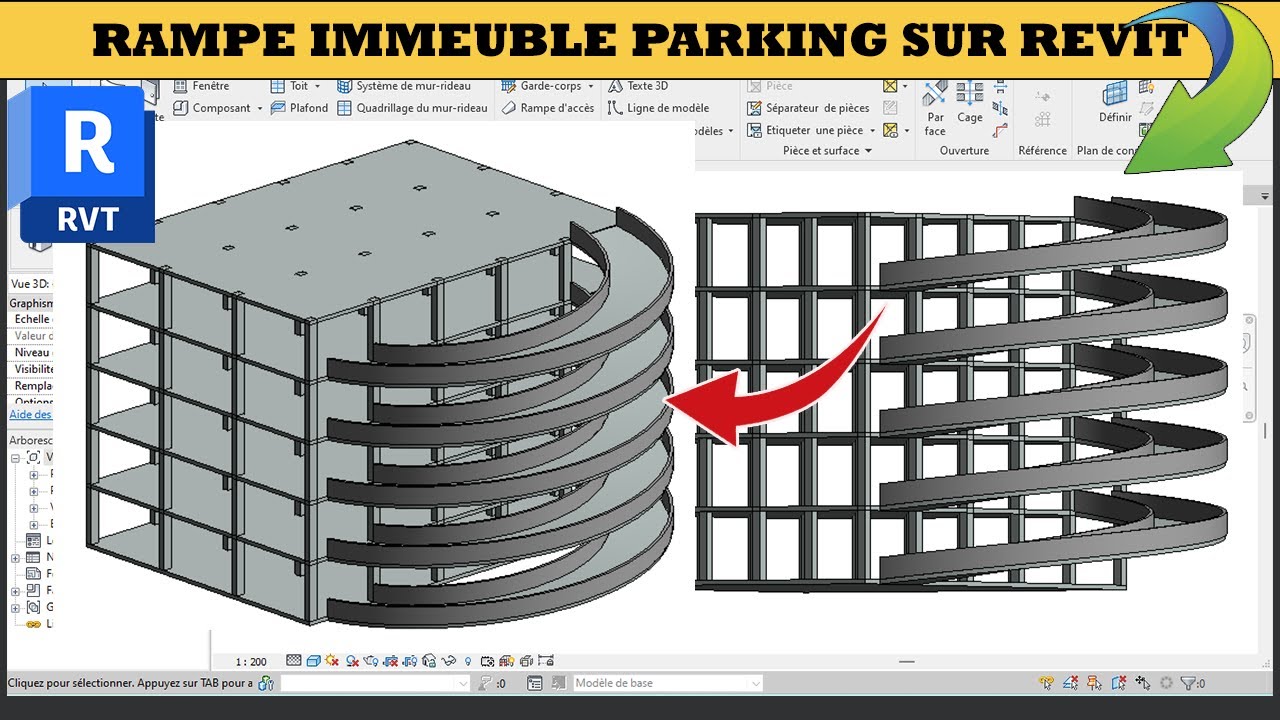The height and width of the screenshot is (720, 1280).
Task: Click the Unlocked 3D View house icon
Action: click(429, 660)
